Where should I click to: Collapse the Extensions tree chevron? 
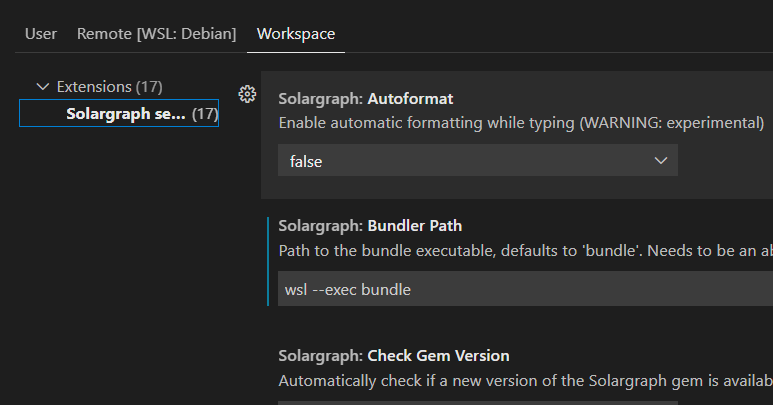42,87
